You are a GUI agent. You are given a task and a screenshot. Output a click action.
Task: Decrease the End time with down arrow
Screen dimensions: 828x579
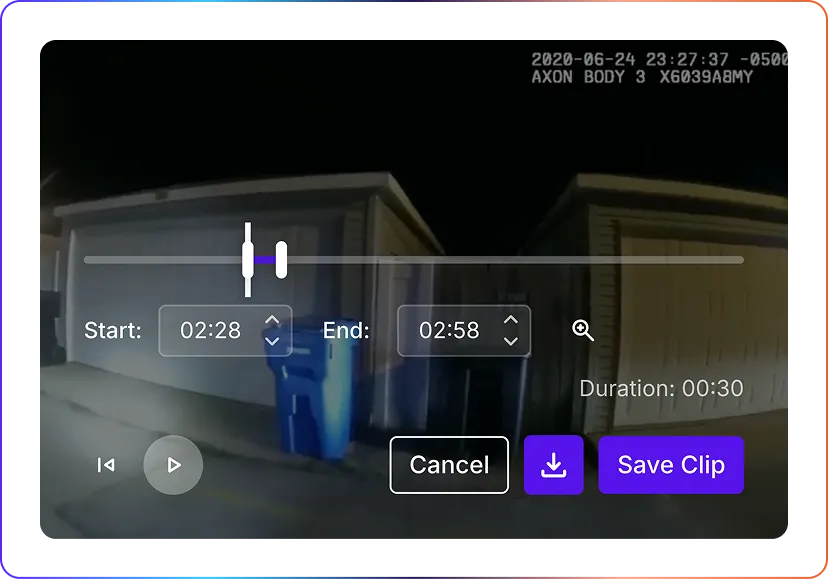511,341
